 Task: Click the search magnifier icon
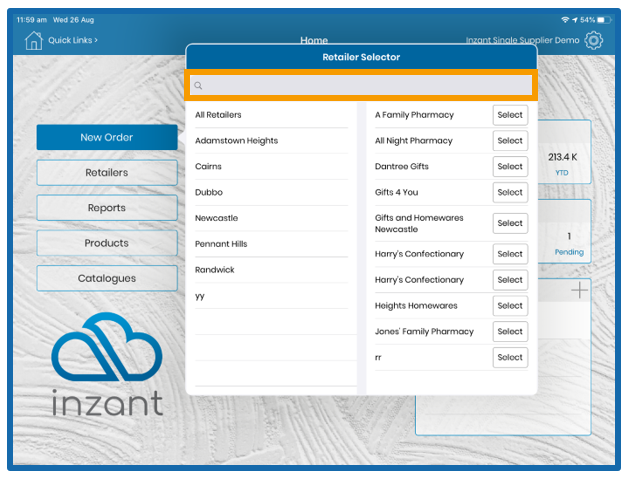198,85
